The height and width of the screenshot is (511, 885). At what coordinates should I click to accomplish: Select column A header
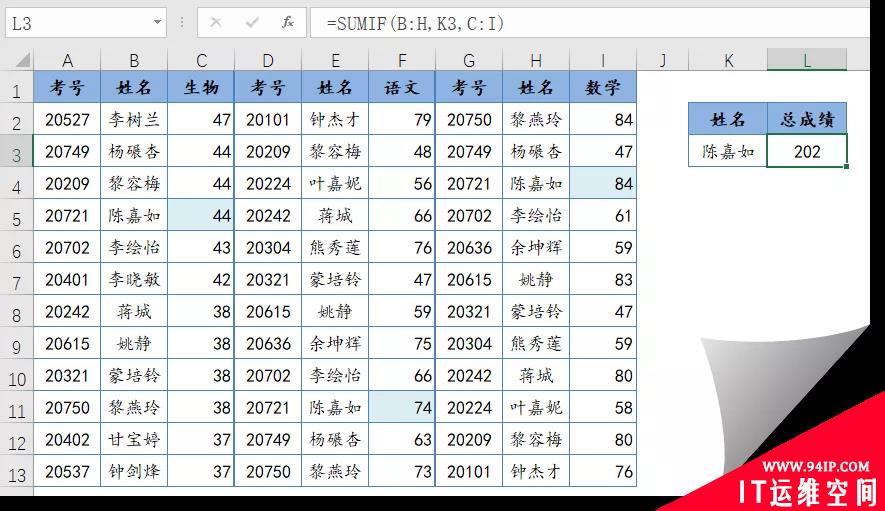(x=67, y=60)
